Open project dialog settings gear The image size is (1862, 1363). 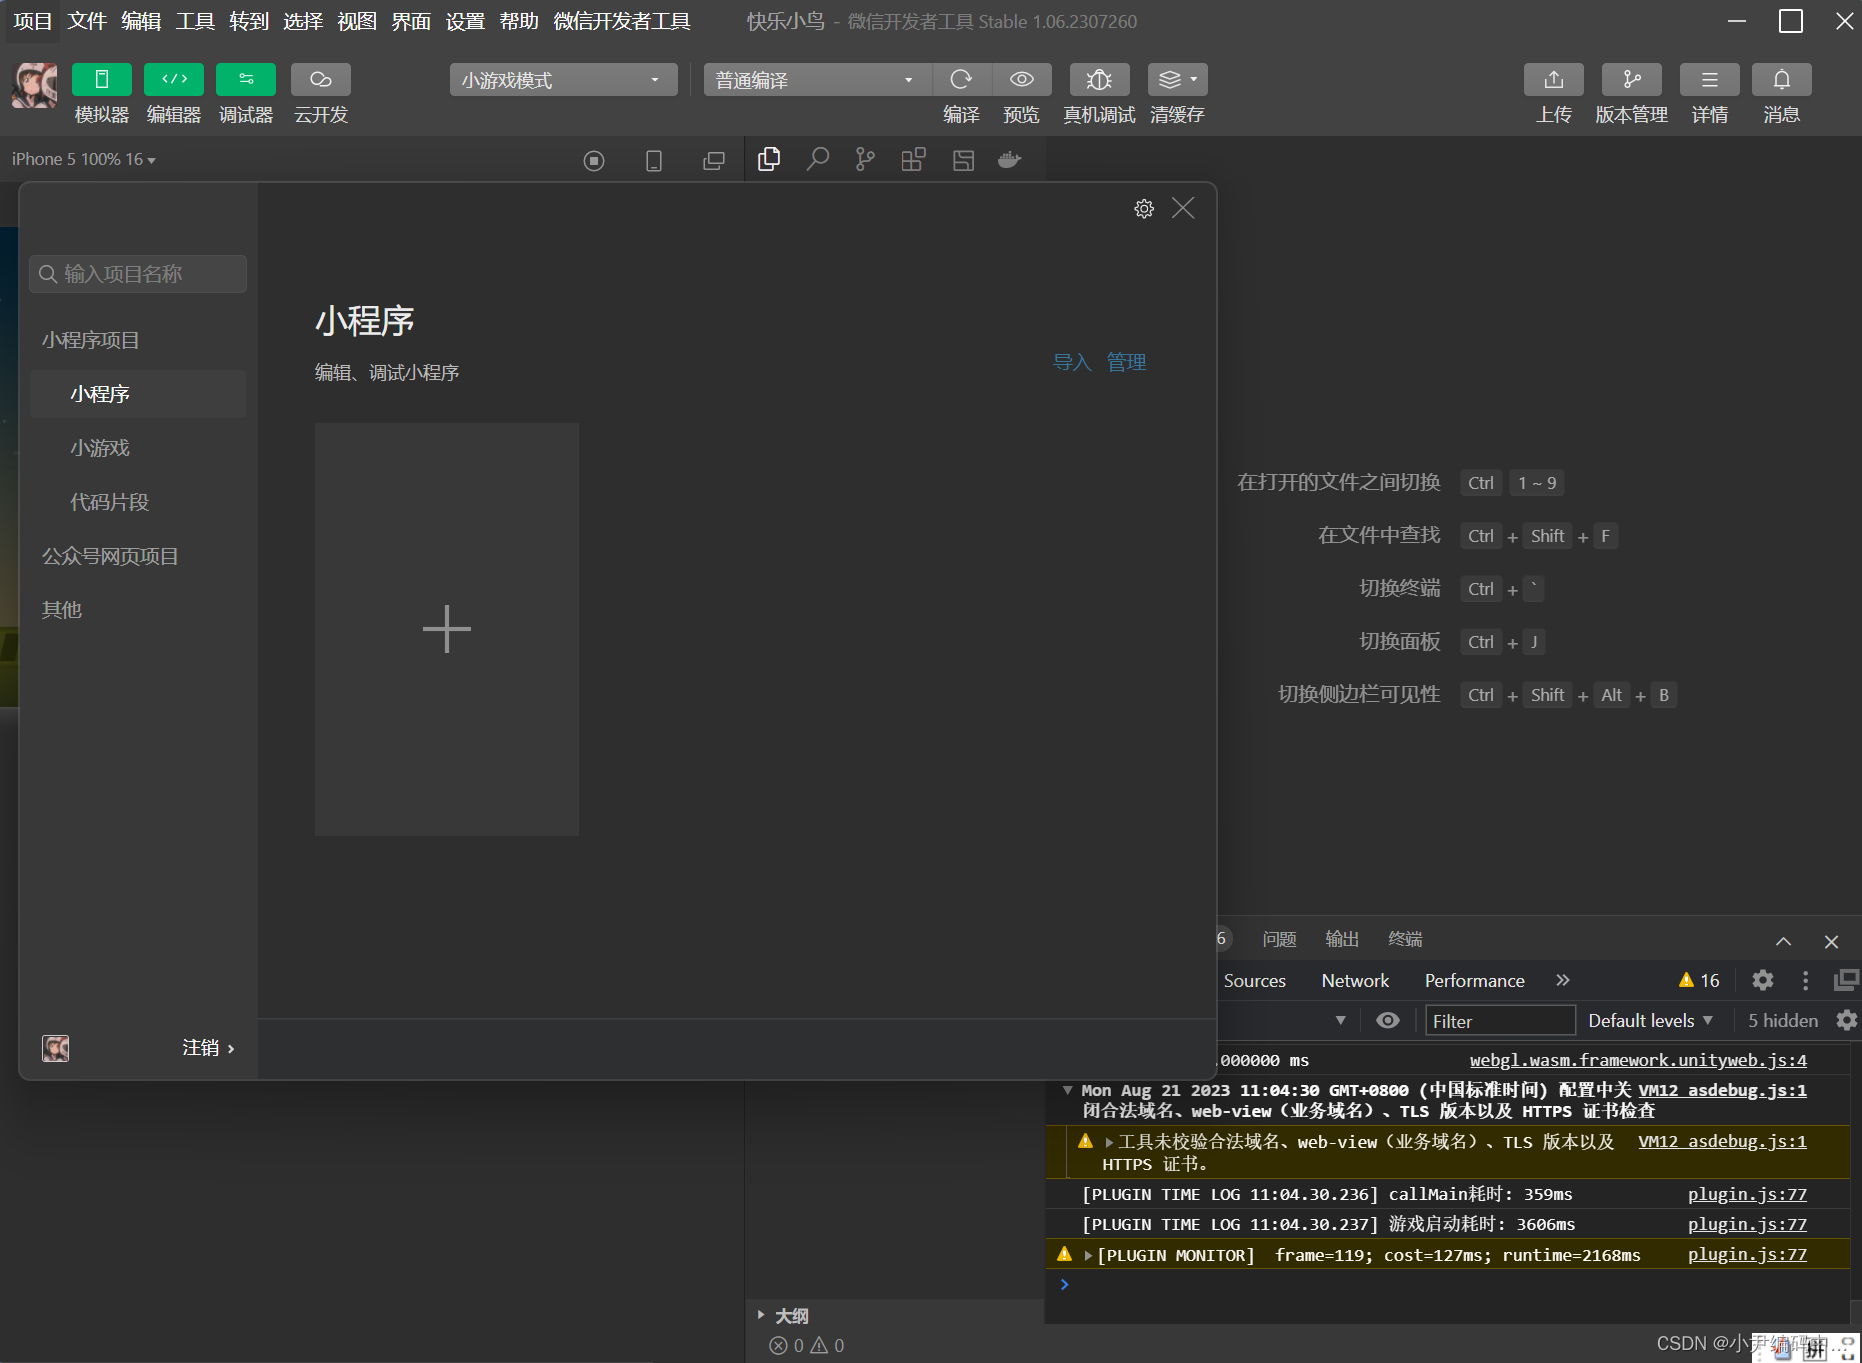(x=1144, y=208)
